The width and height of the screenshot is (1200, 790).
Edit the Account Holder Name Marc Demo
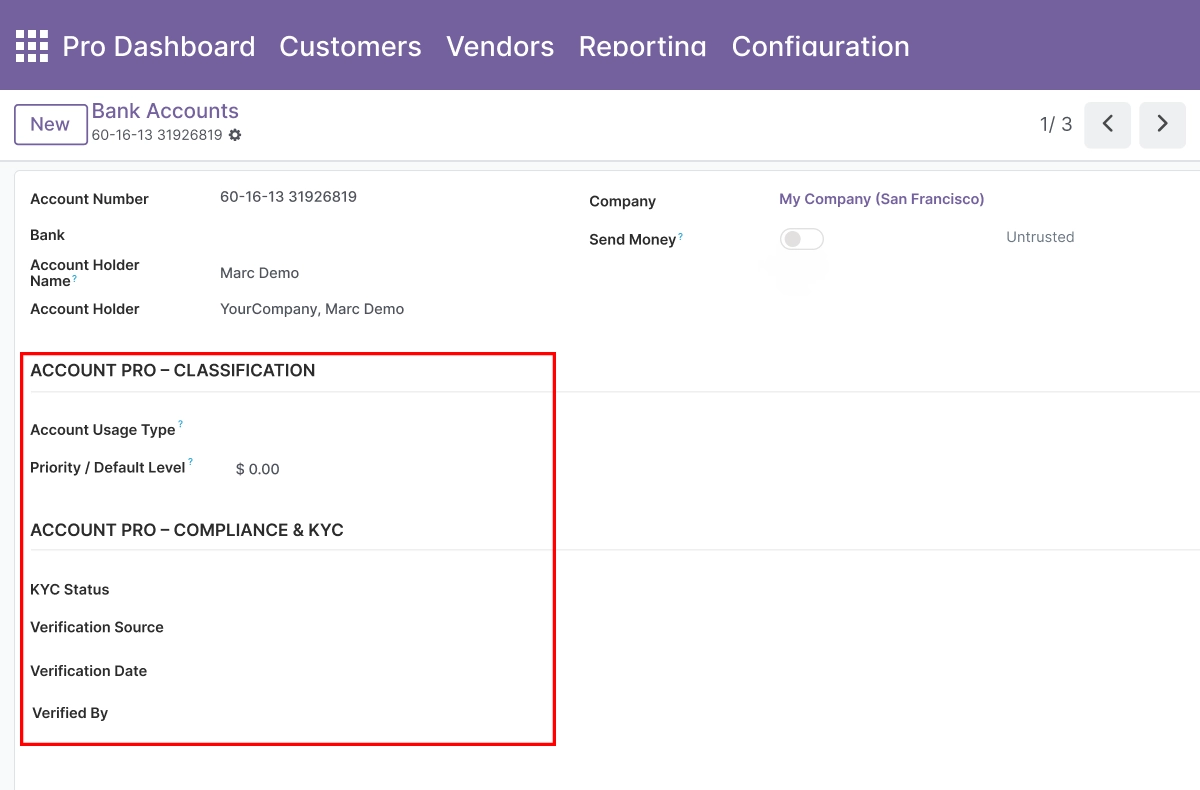click(259, 273)
